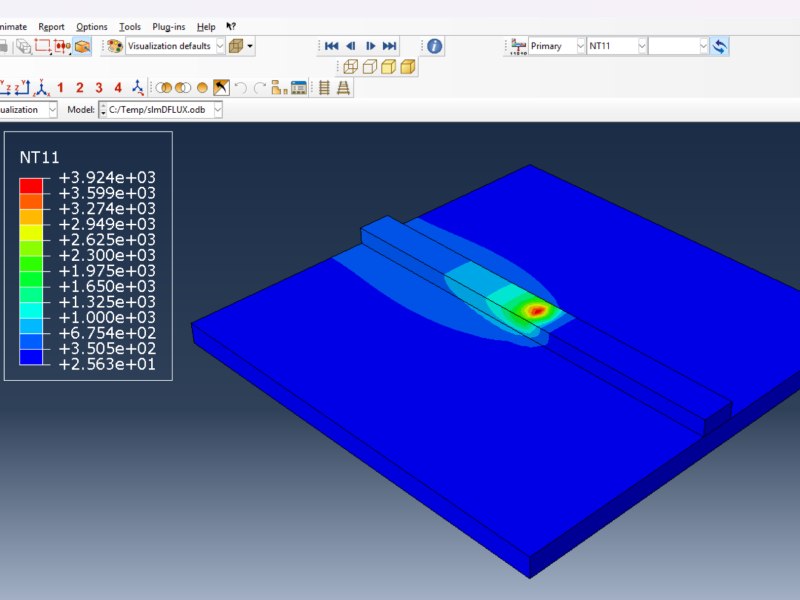Open the Primary variable type dropdown

pos(557,46)
